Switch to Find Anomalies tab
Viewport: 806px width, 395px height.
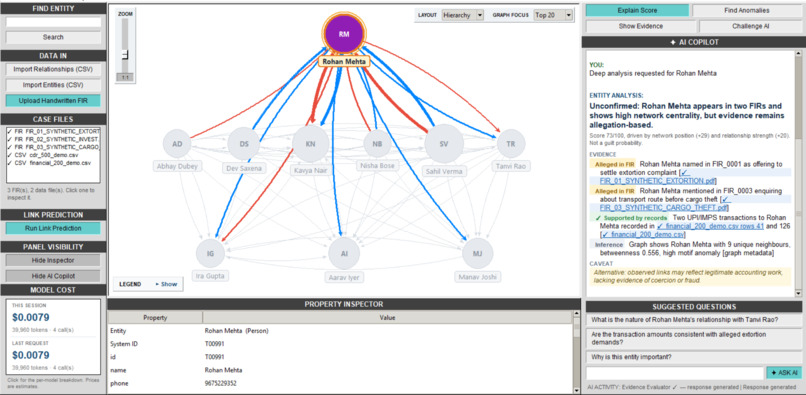(x=747, y=10)
